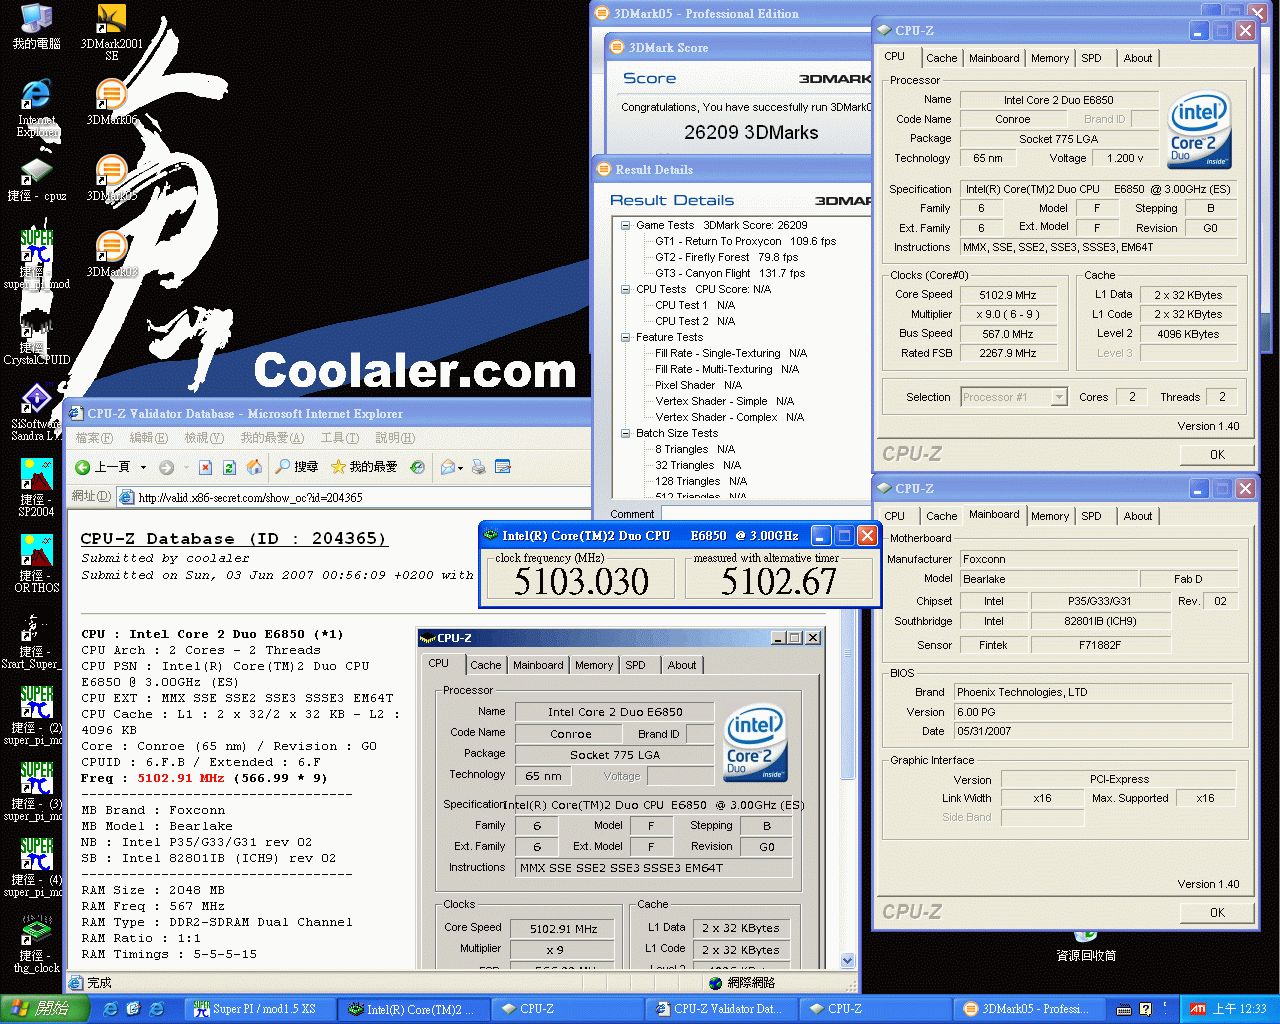Switch to Cache tab in CPU-Z Processor window
This screenshot has height=1024, width=1280.
pyautogui.click(x=941, y=58)
